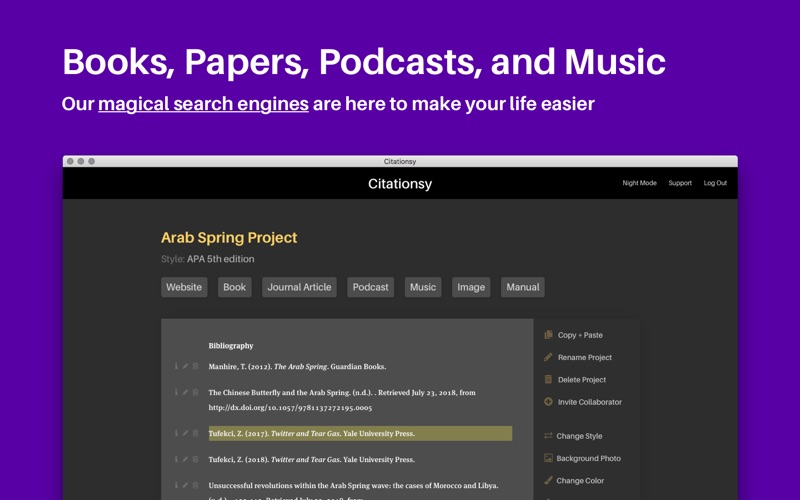
Task: Click the Tufekci 2018 citation text
Action: (312, 460)
